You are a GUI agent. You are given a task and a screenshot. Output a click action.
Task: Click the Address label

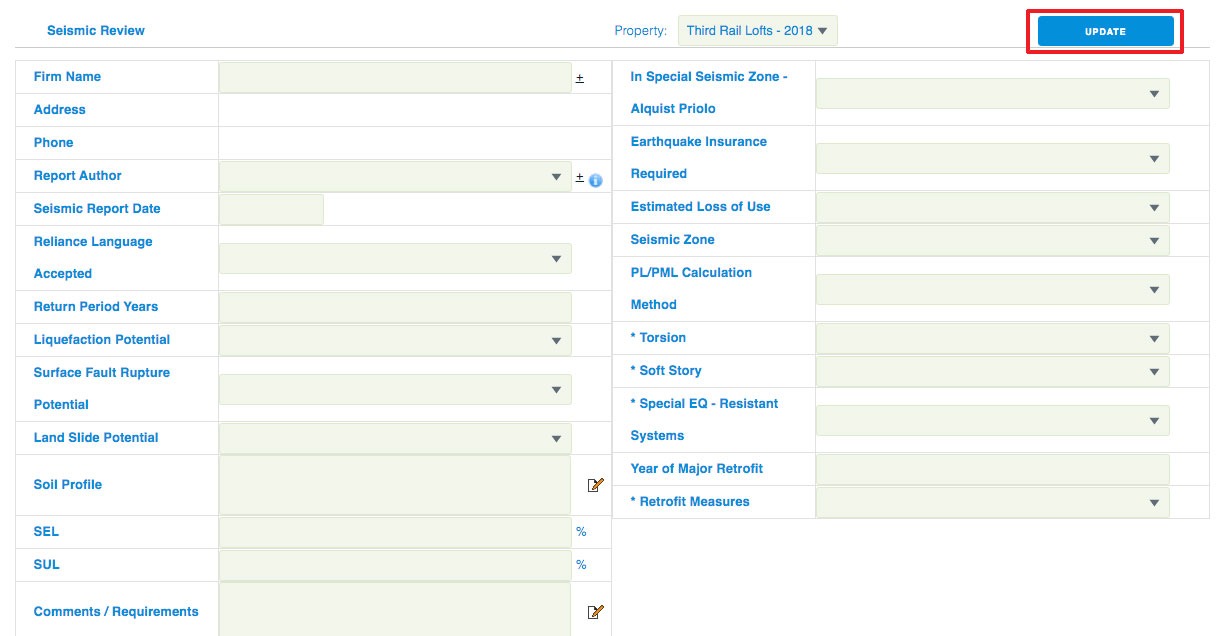pyautogui.click(x=60, y=110)
